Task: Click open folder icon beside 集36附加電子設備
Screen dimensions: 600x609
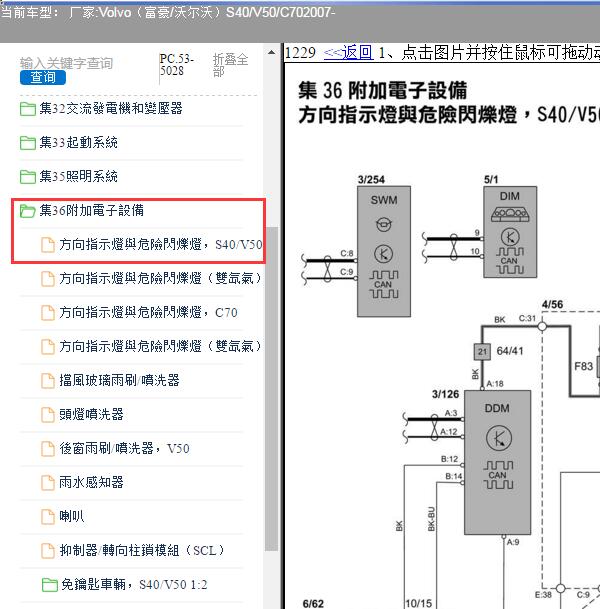Action: pyautogui.click(x=28, y=211)
